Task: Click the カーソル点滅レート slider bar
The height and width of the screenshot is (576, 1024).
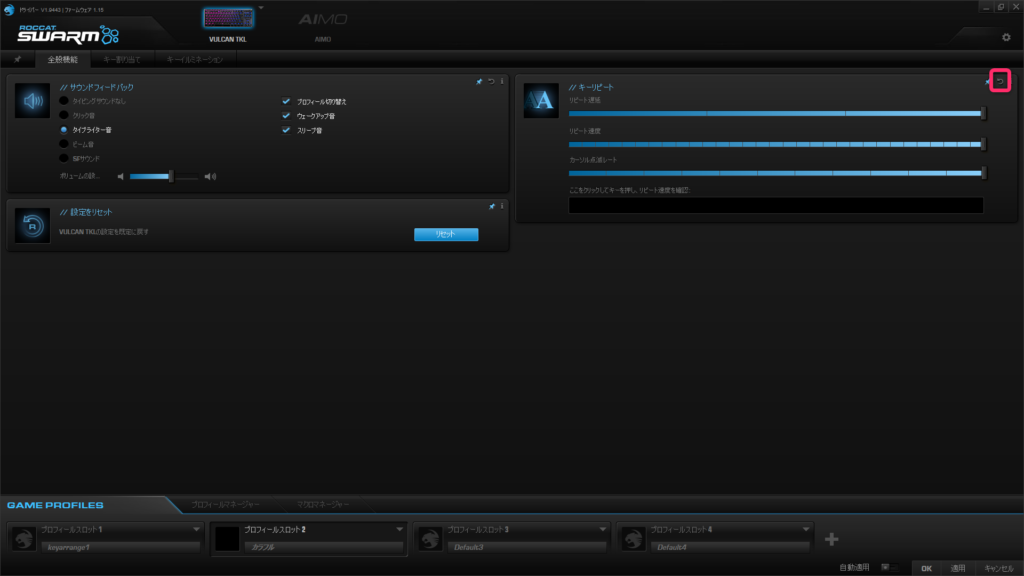Action: (776, 173)
